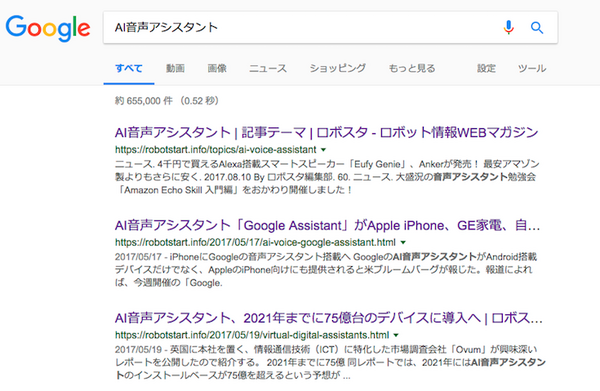
Task: Select the すべて tab
Action: click(x=129, y=68)
